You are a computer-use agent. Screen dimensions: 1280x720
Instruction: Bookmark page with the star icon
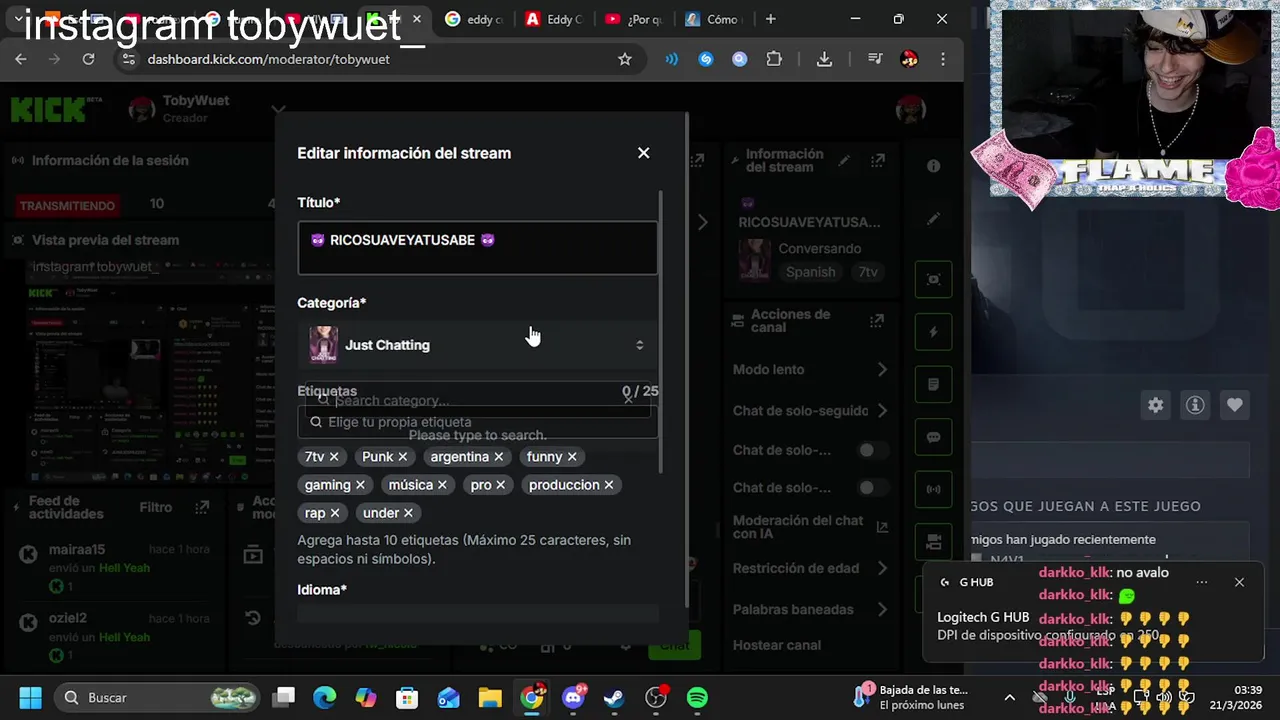point(625,59)
